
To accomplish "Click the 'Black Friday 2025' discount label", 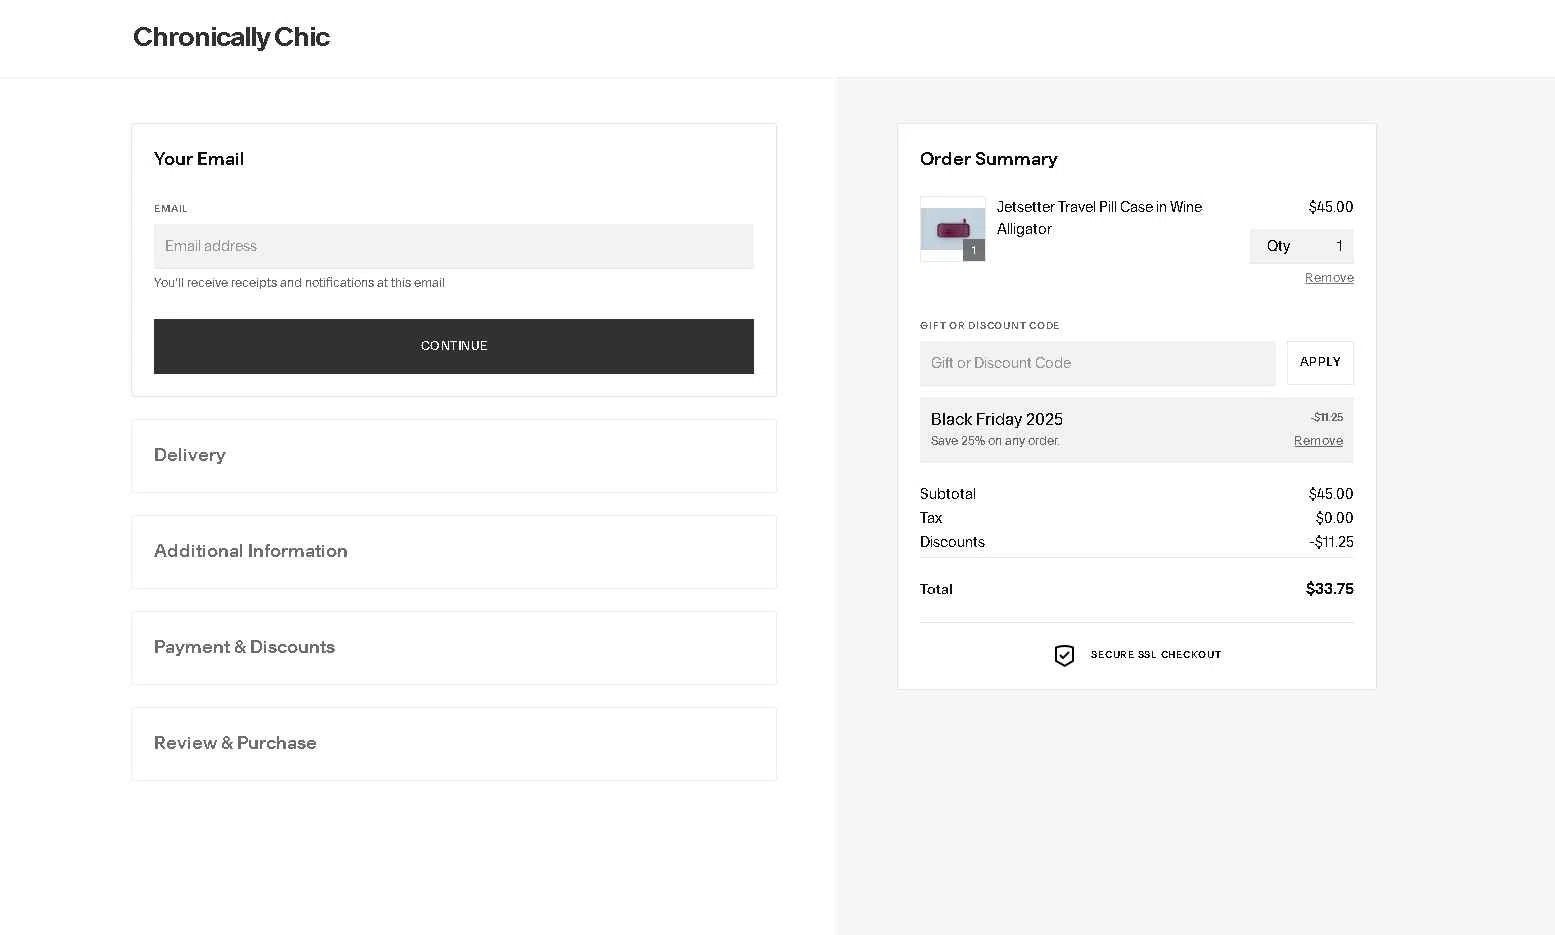I will [996, 419].
